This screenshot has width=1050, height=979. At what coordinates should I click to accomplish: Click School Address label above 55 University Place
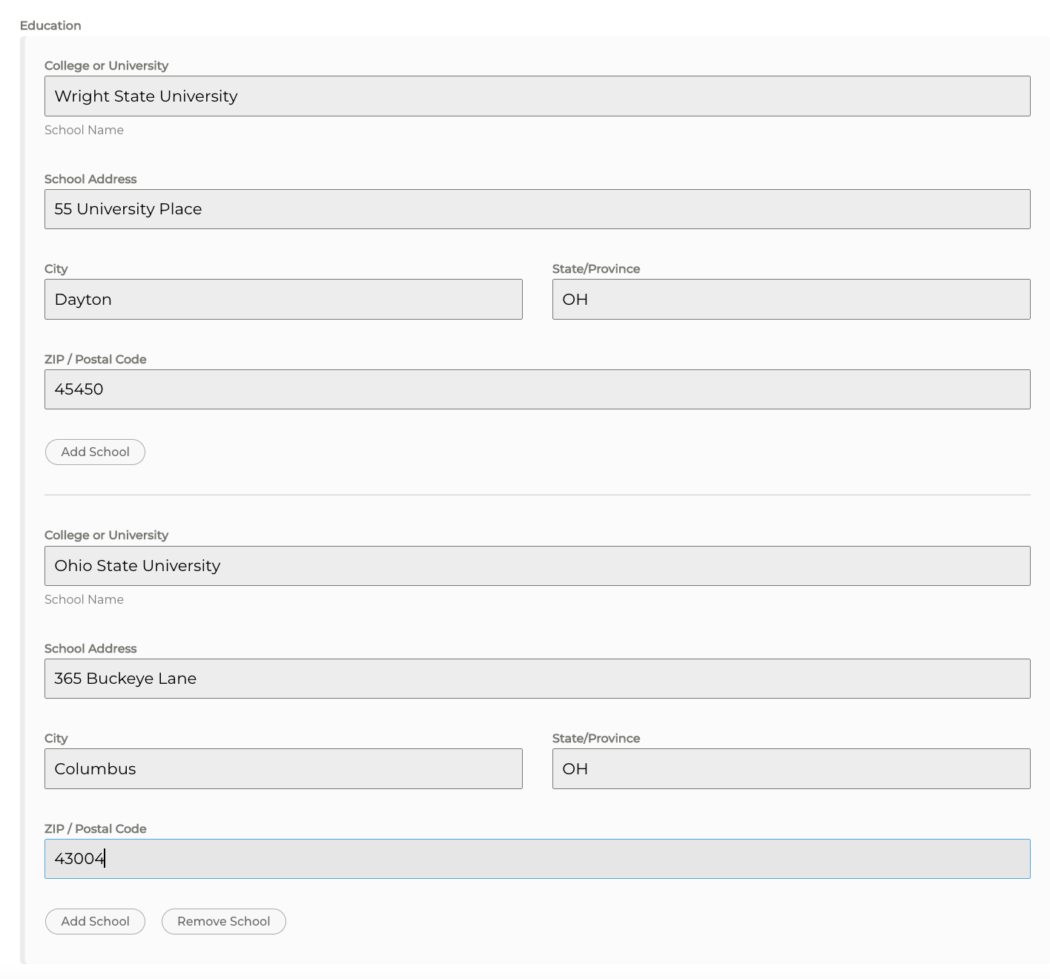pyautogui.click(x=90, y=179)
